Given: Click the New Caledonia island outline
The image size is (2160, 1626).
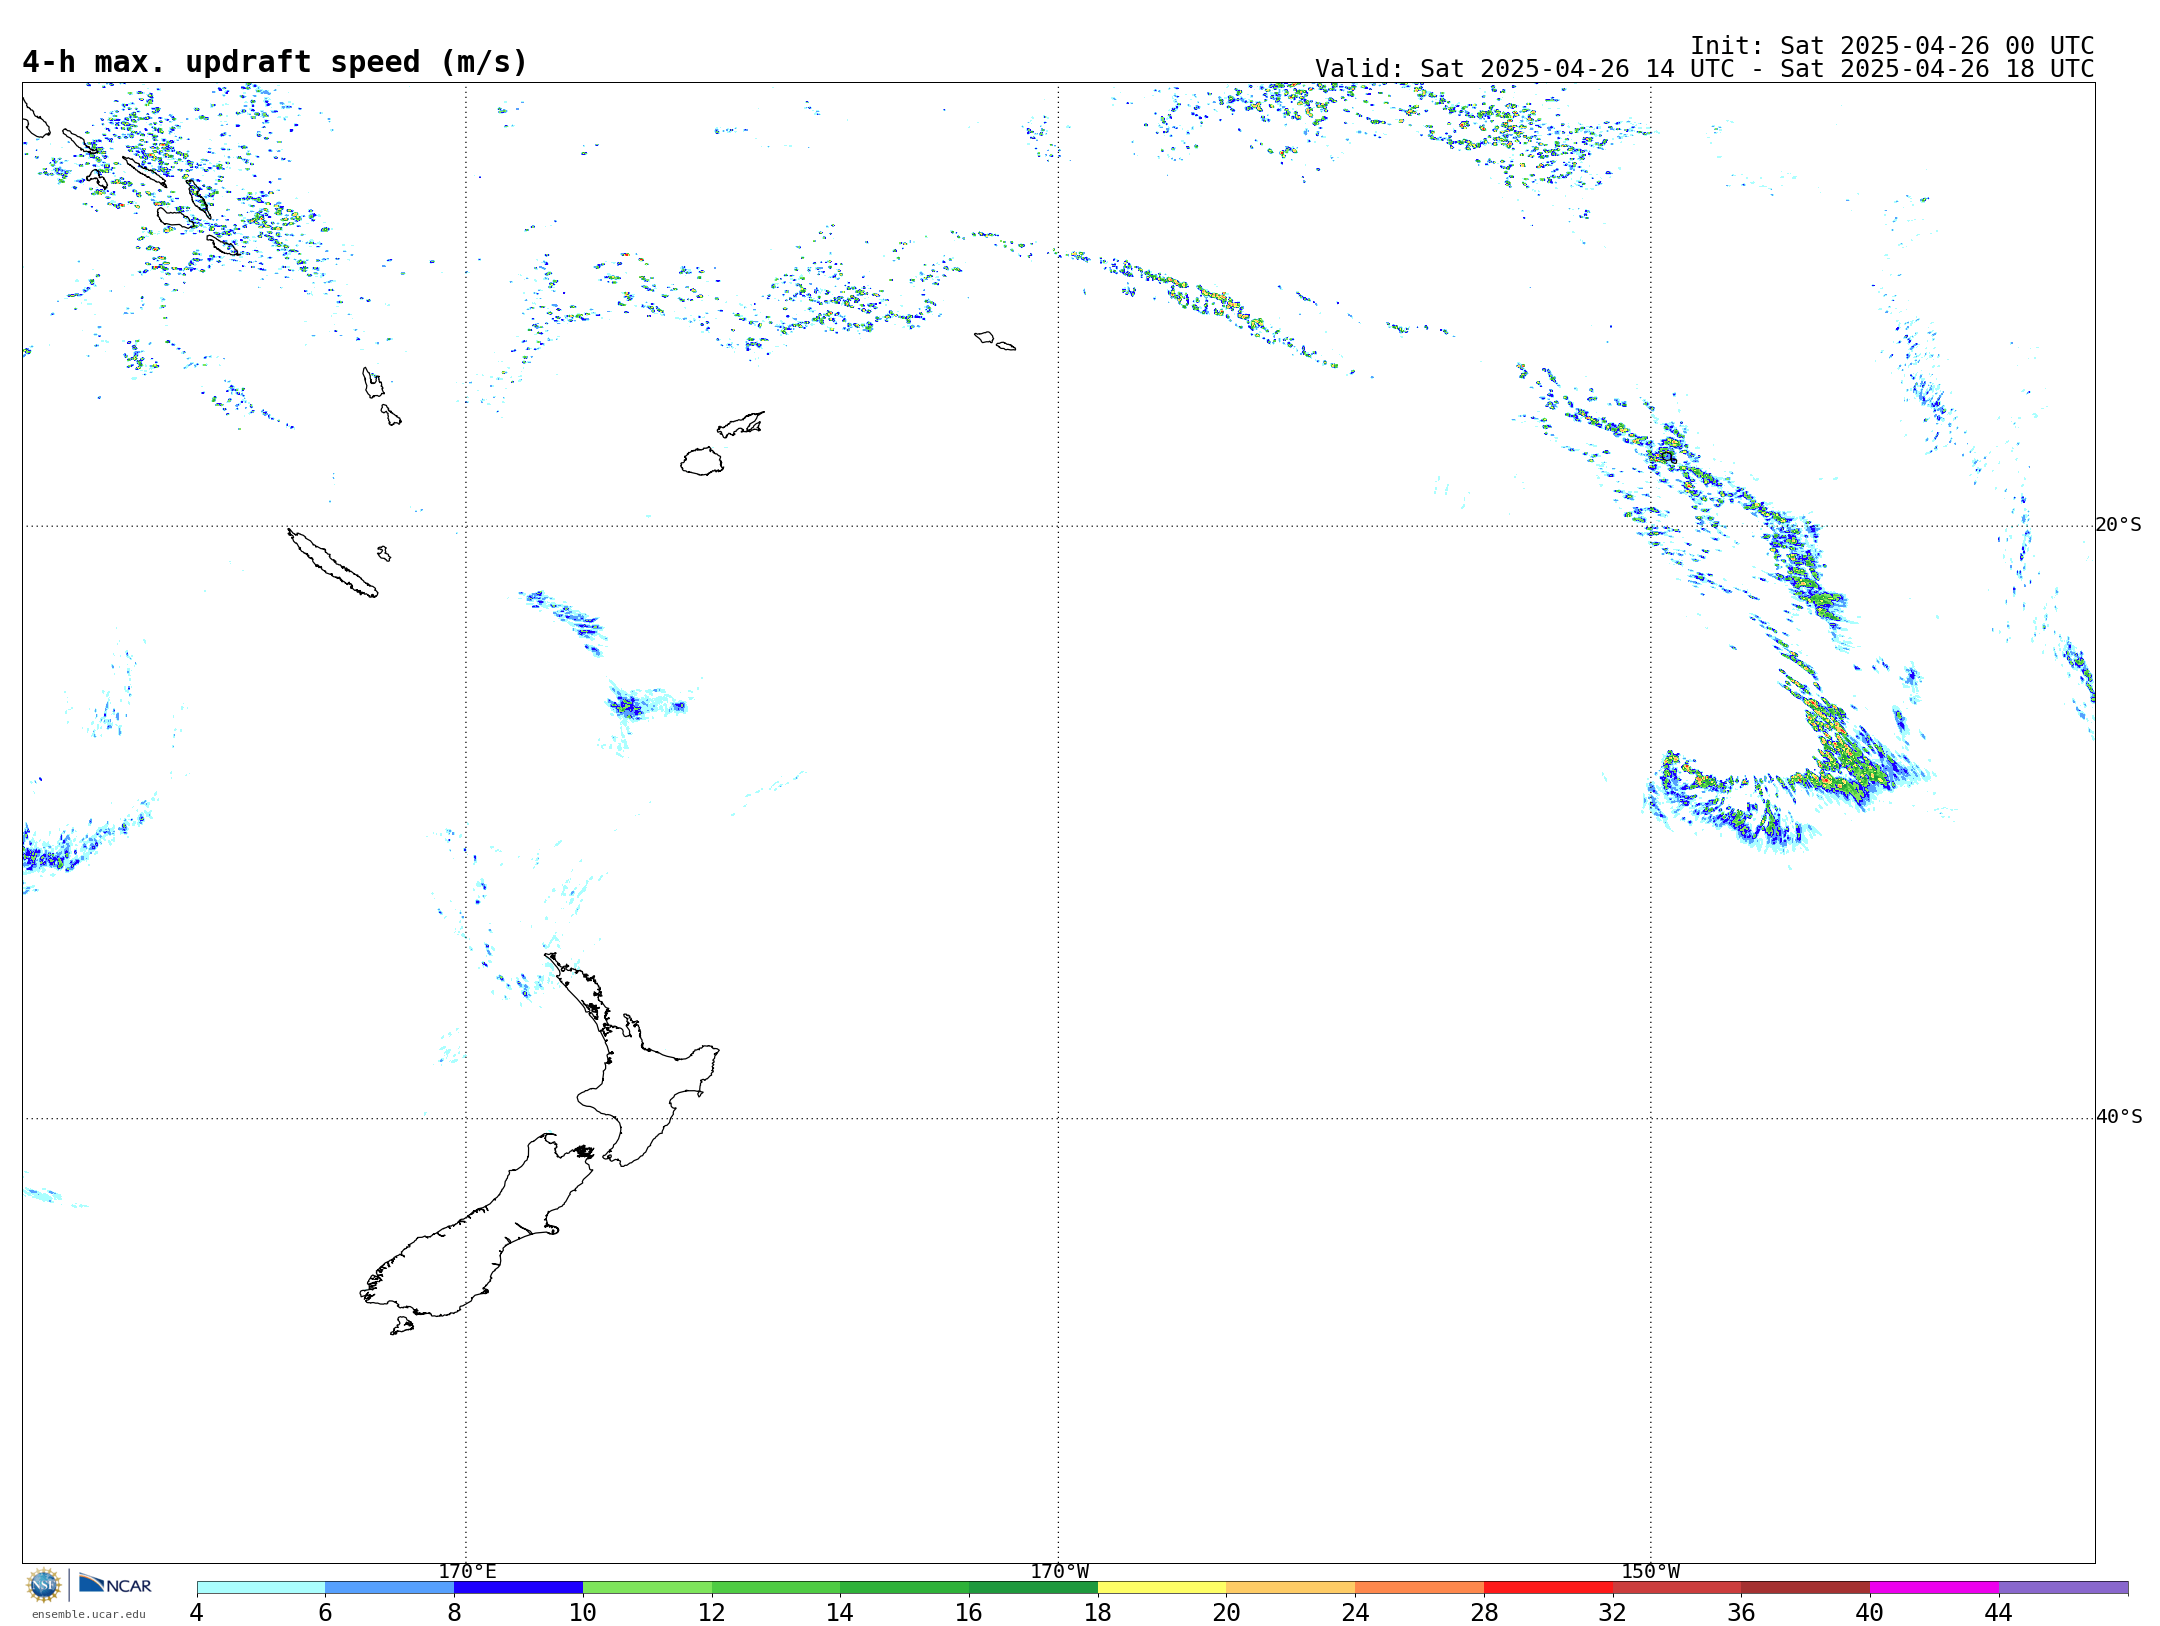Looking at the screenshot, I should click(x=332, y=563).
